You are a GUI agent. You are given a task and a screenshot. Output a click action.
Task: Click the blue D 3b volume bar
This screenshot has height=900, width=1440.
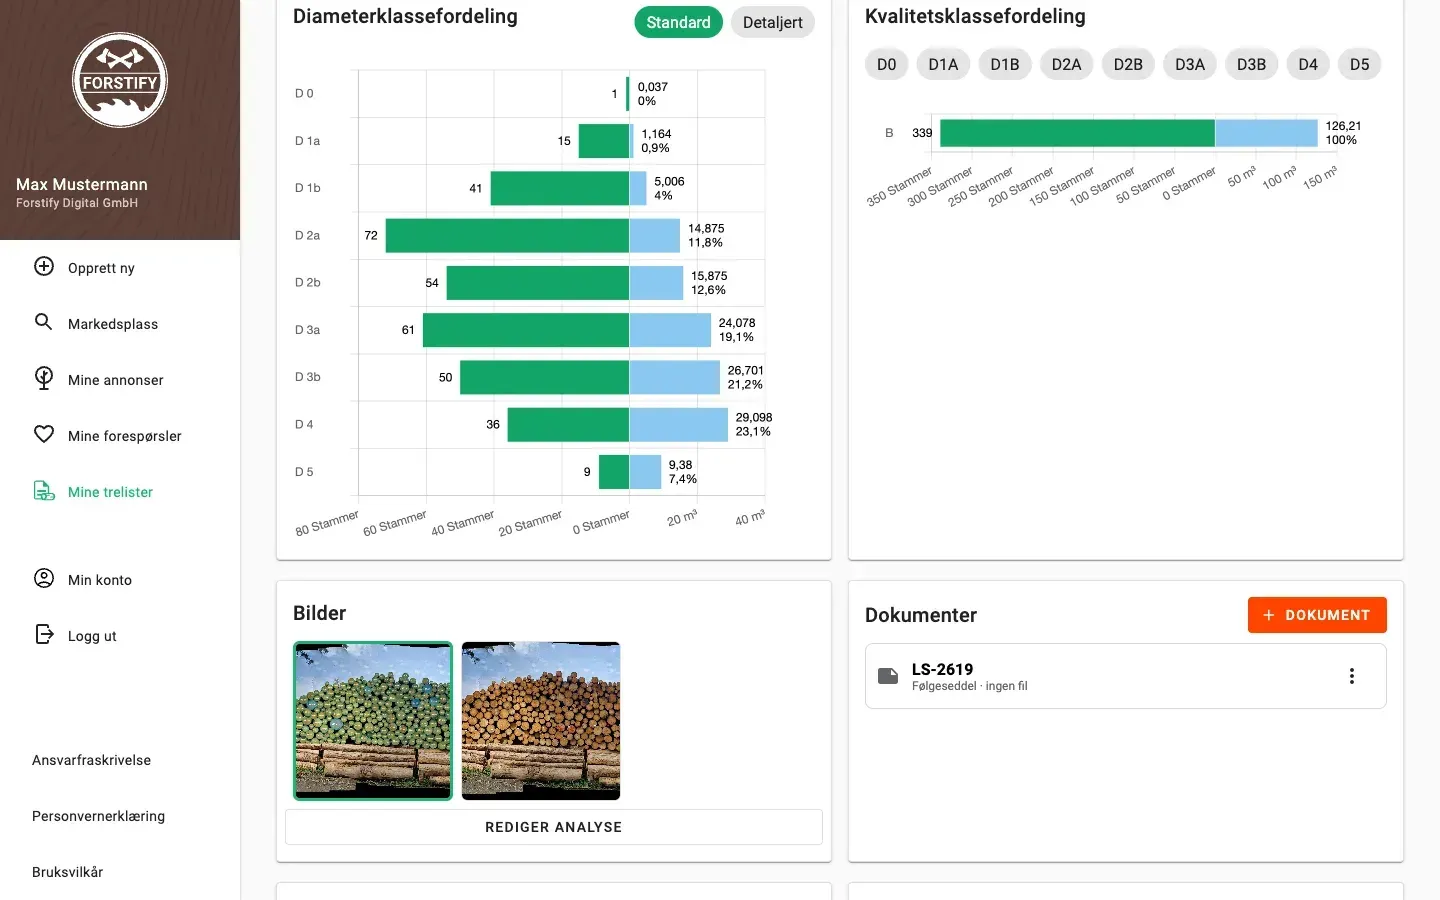675,377
